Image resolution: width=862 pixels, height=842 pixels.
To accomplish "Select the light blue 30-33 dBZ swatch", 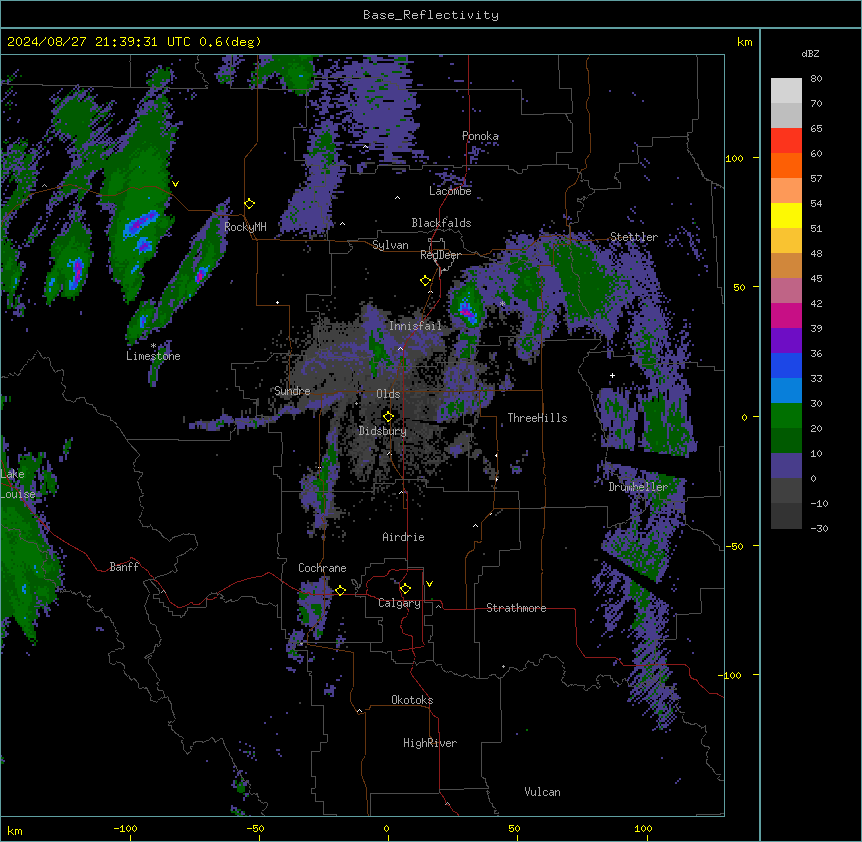I will 786,391.
